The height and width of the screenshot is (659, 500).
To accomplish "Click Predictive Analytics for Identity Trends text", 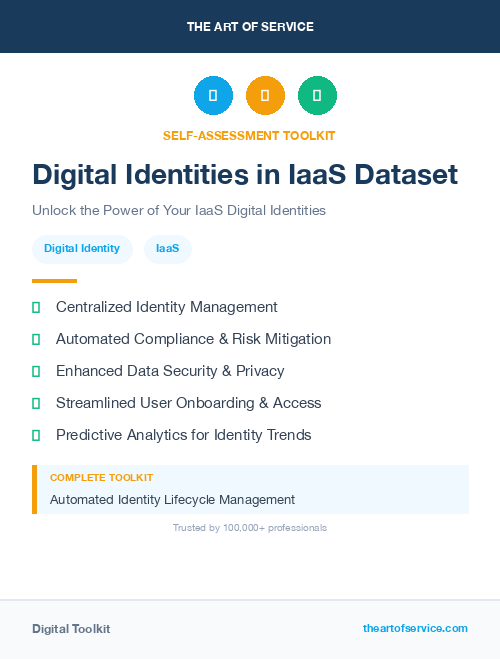I will 184,435.
